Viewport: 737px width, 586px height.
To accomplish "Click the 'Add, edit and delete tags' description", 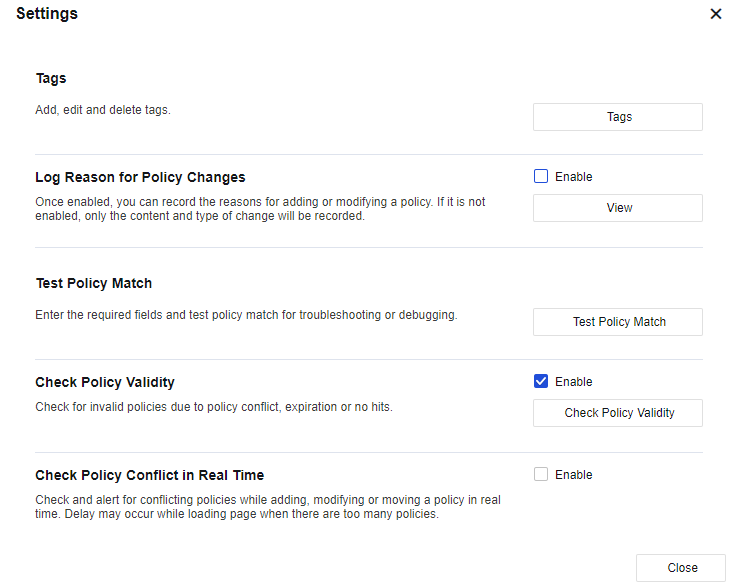I will click(x=103, y=110).
